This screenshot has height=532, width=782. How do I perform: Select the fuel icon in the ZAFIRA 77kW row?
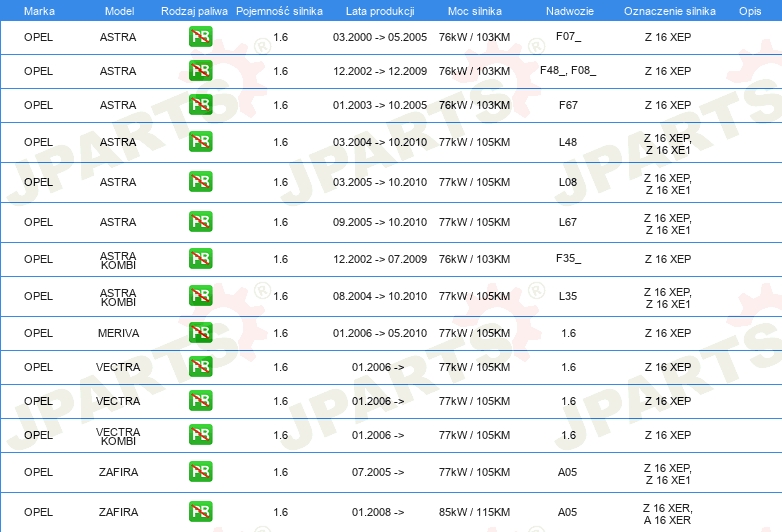click(x=200, y=472)
